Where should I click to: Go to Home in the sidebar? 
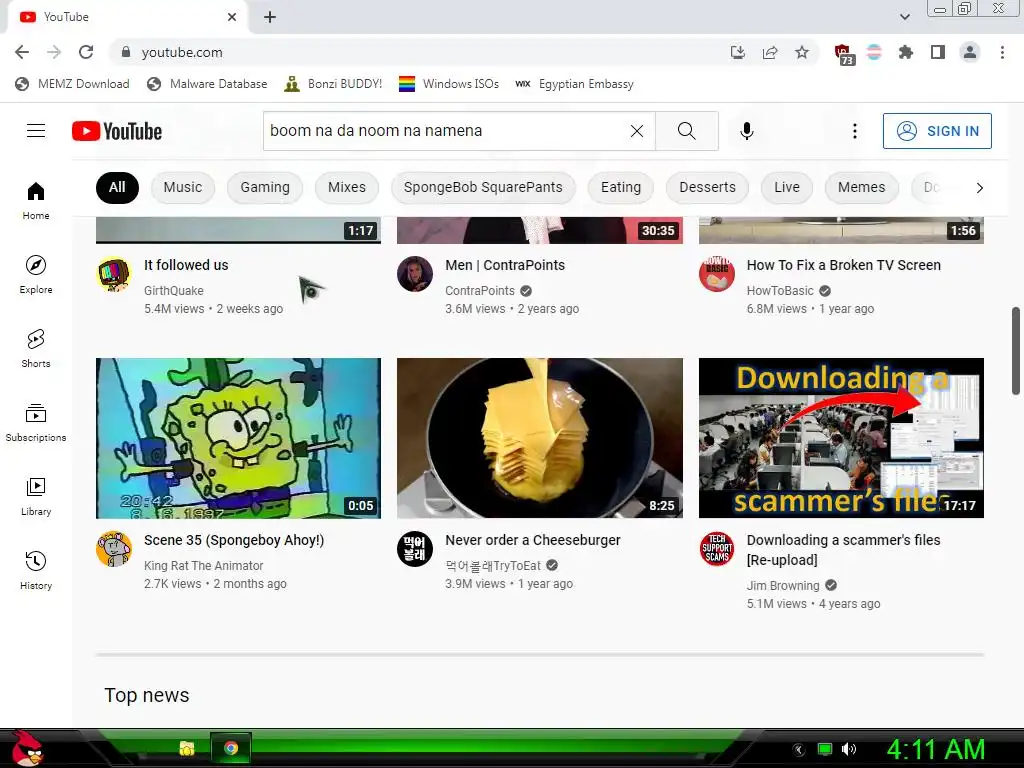point(36,200)
